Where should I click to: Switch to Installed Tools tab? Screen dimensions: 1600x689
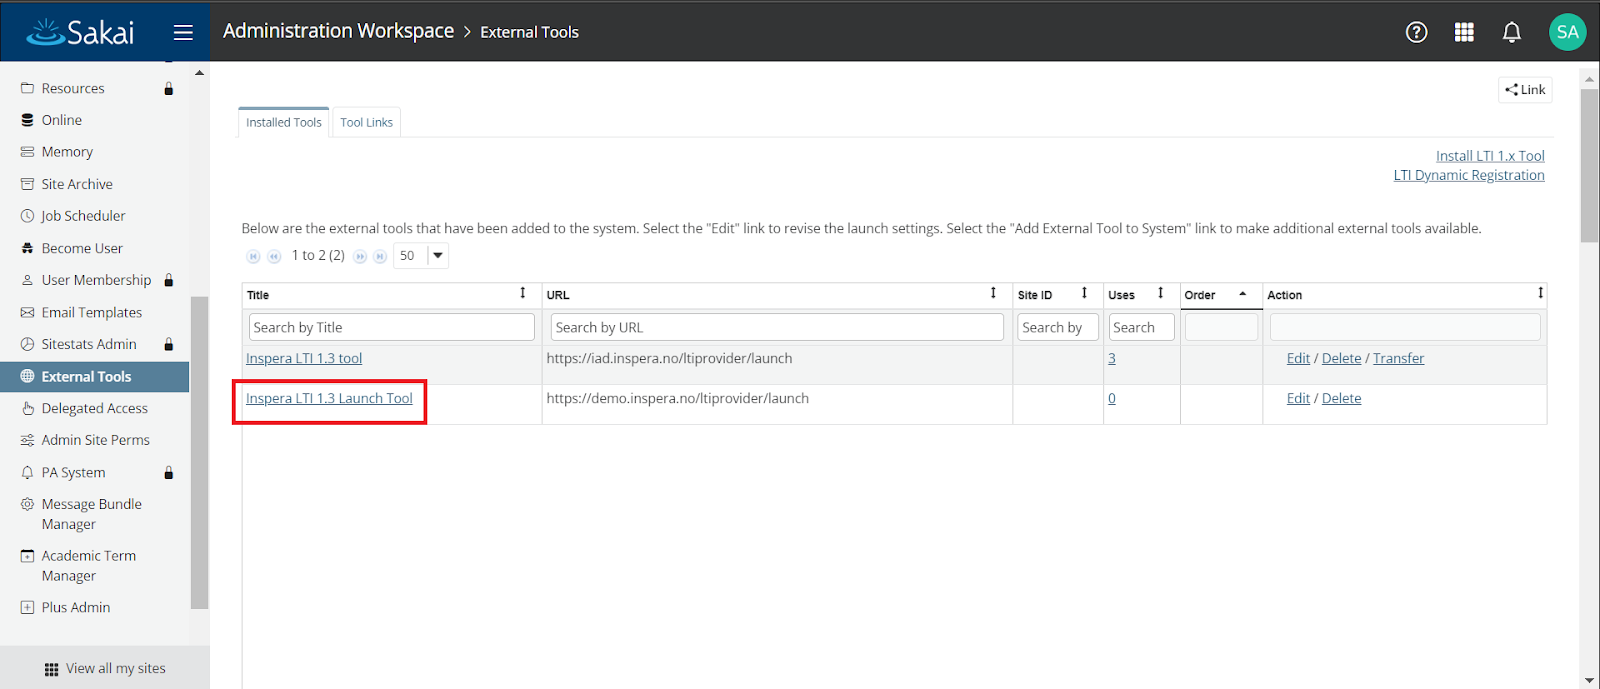(x=284, y=122)
